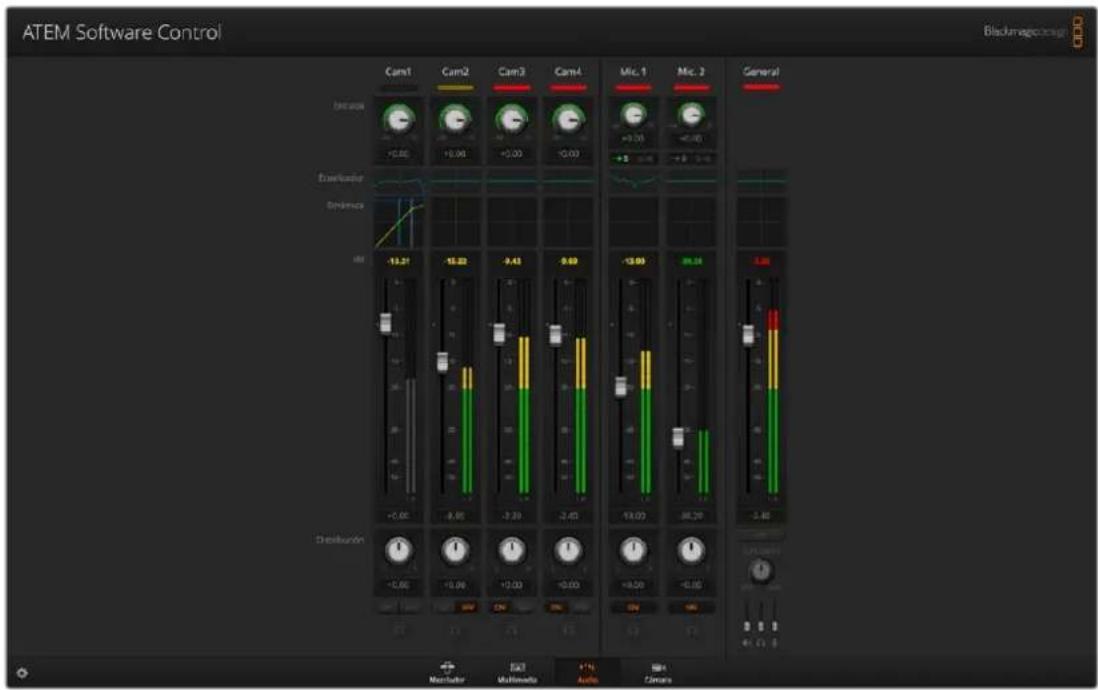Click the General monitor level knob
1098x690 pixels.
tap(761, 571)
